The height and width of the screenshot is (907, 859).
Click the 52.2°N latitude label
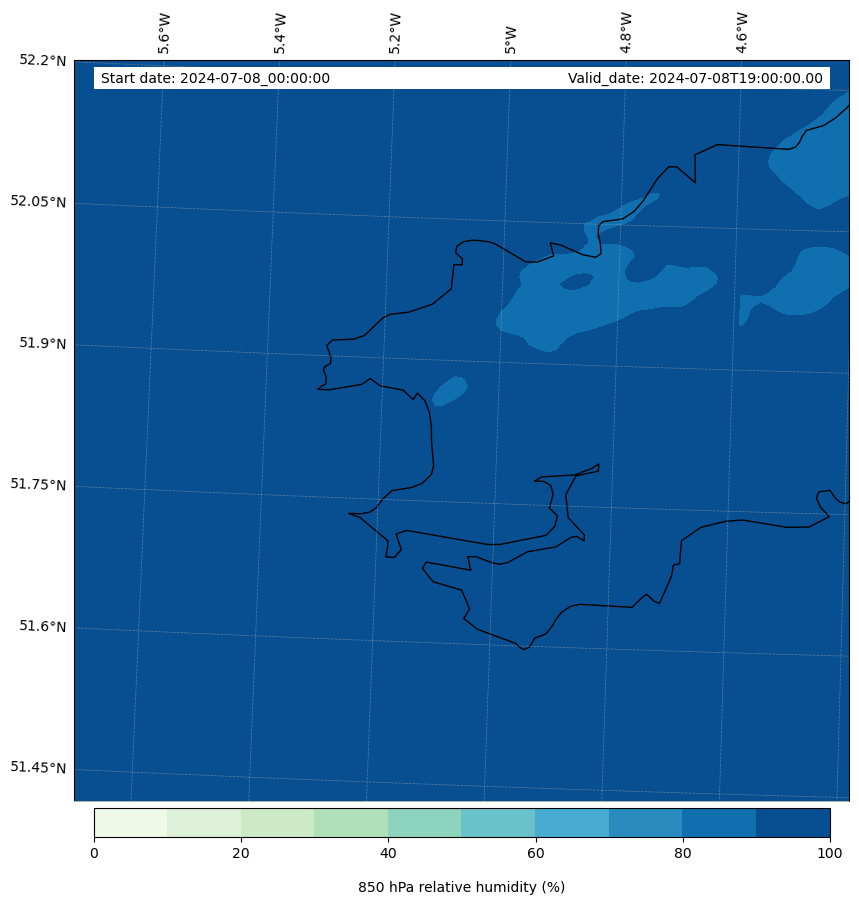[42, 60]
